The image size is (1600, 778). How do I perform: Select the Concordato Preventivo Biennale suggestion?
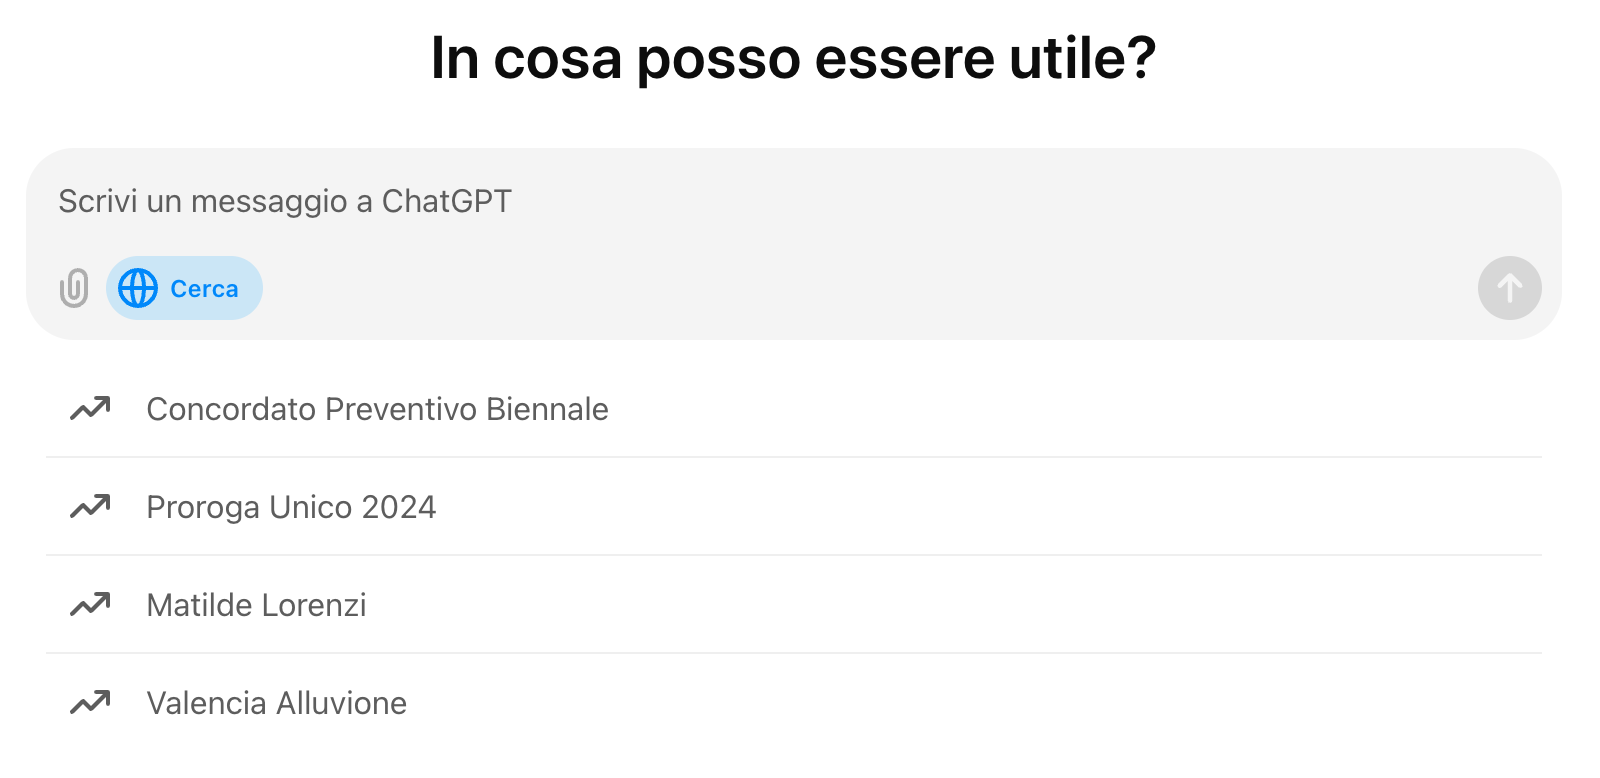[x=794, y=409]
